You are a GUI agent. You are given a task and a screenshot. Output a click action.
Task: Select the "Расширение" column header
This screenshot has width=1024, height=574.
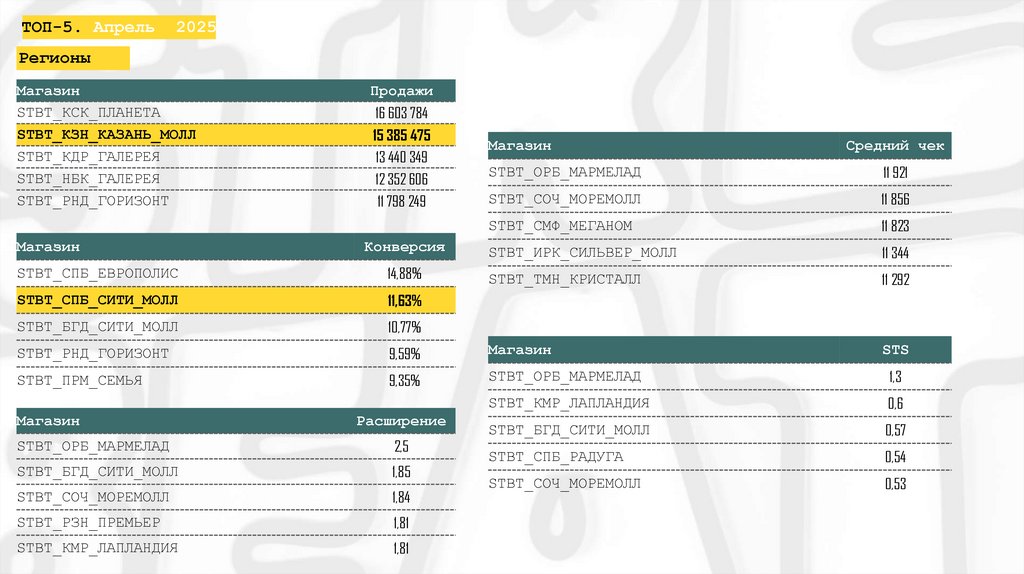tap(401, 420)
